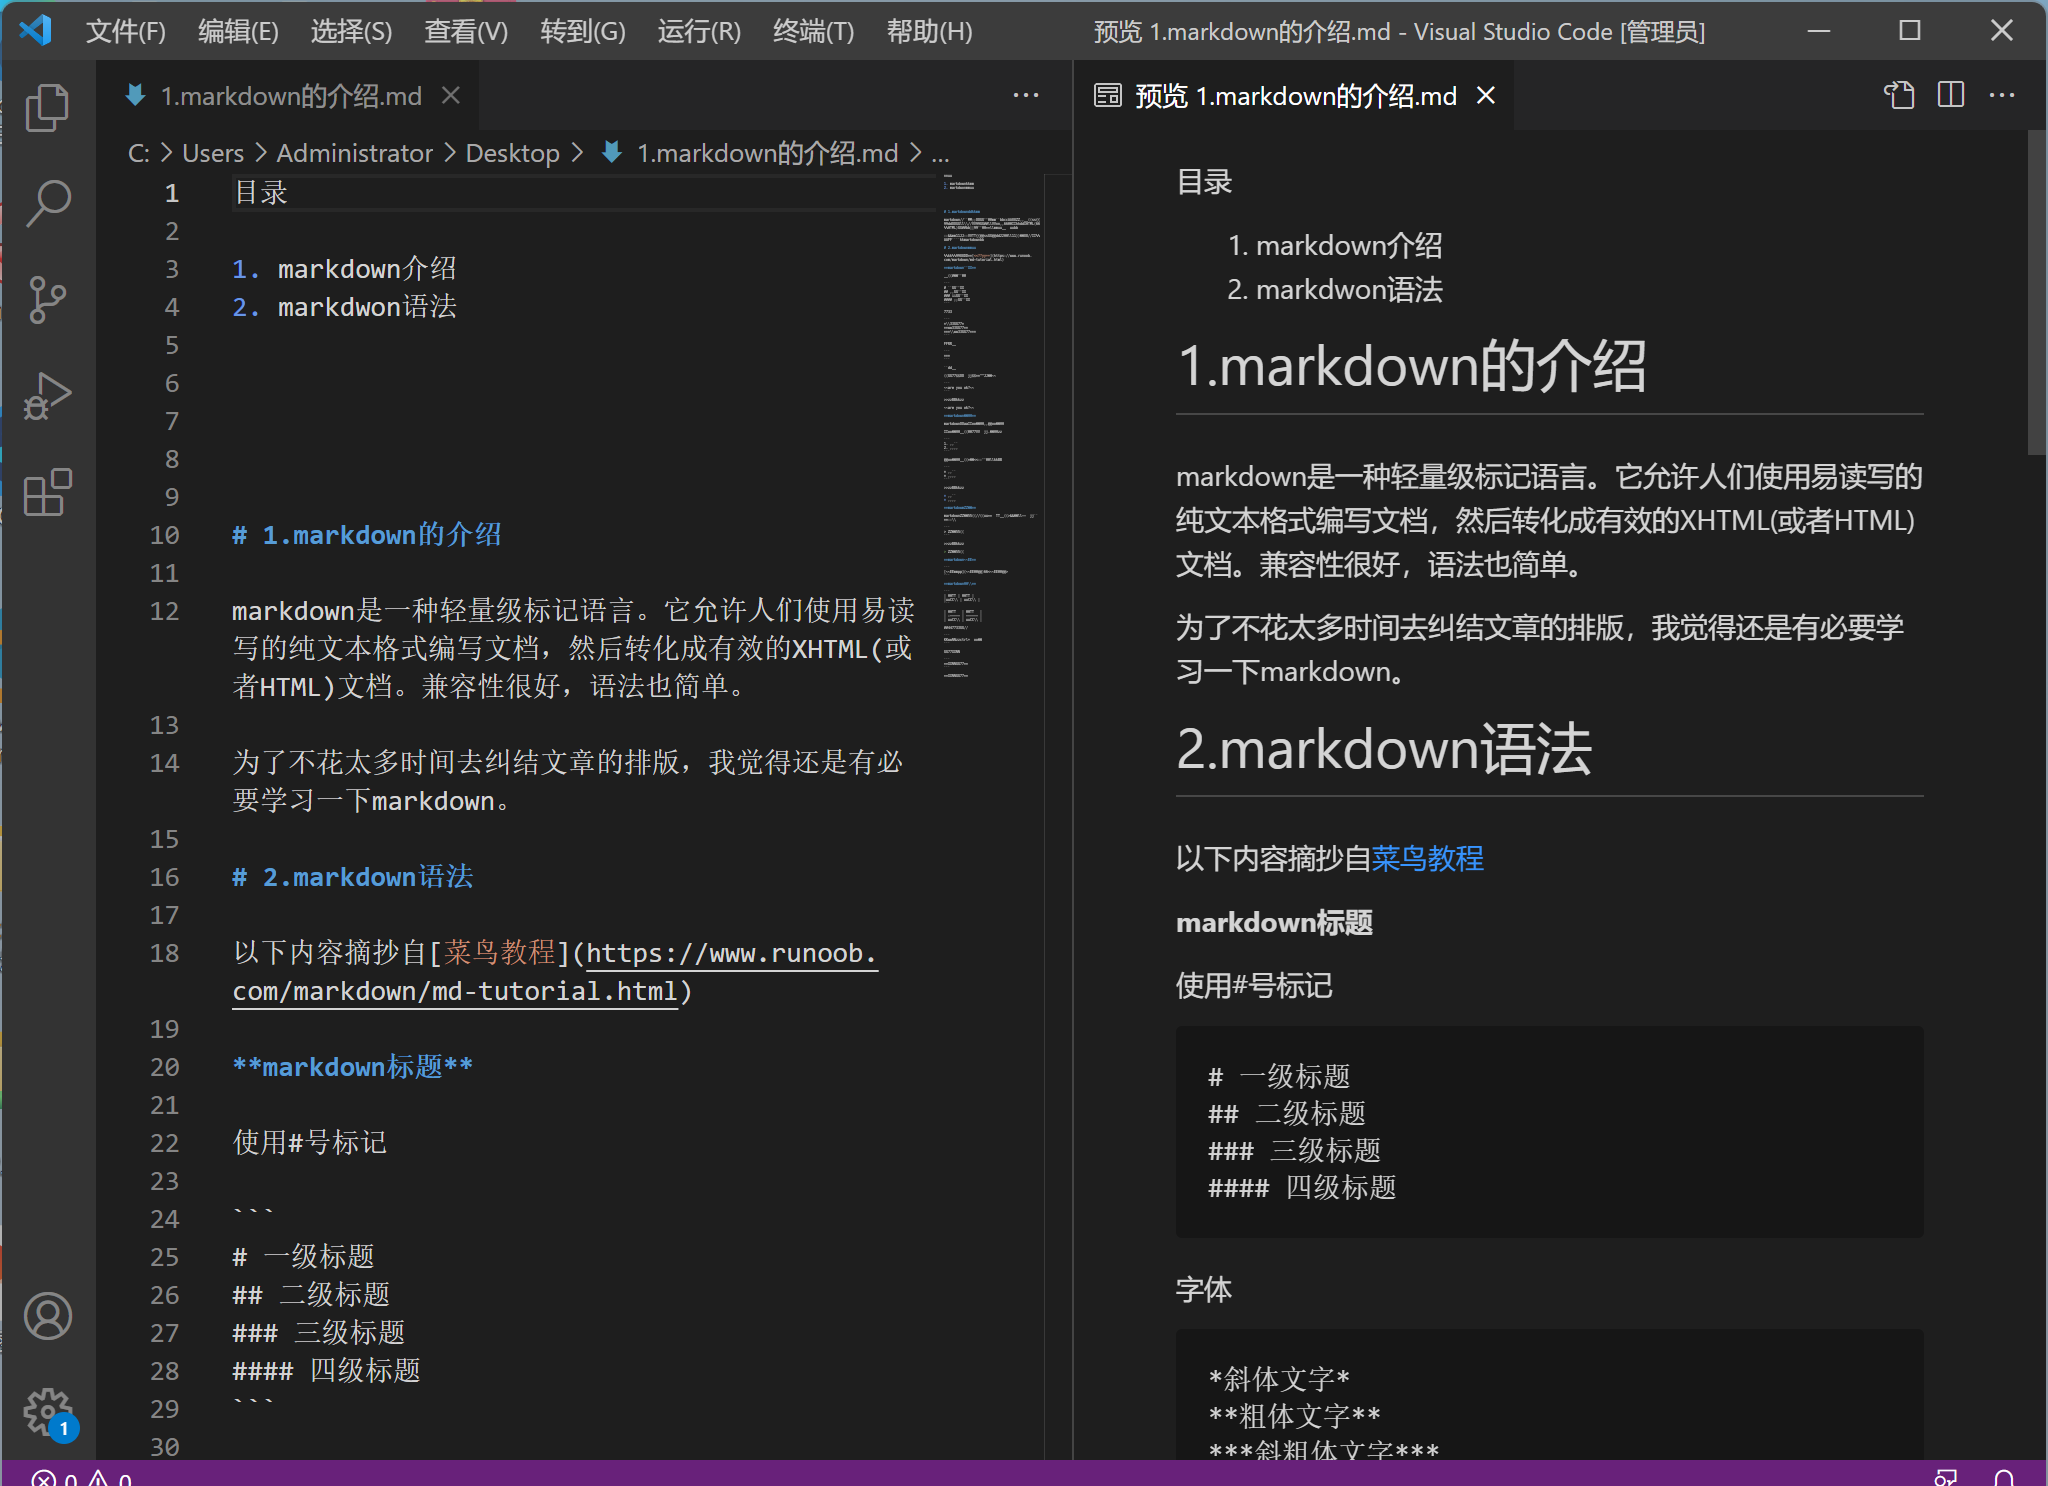Click line number 10 in the gutter
The width and height of the screenshot is (2048, 1486).
click(165, 535)
